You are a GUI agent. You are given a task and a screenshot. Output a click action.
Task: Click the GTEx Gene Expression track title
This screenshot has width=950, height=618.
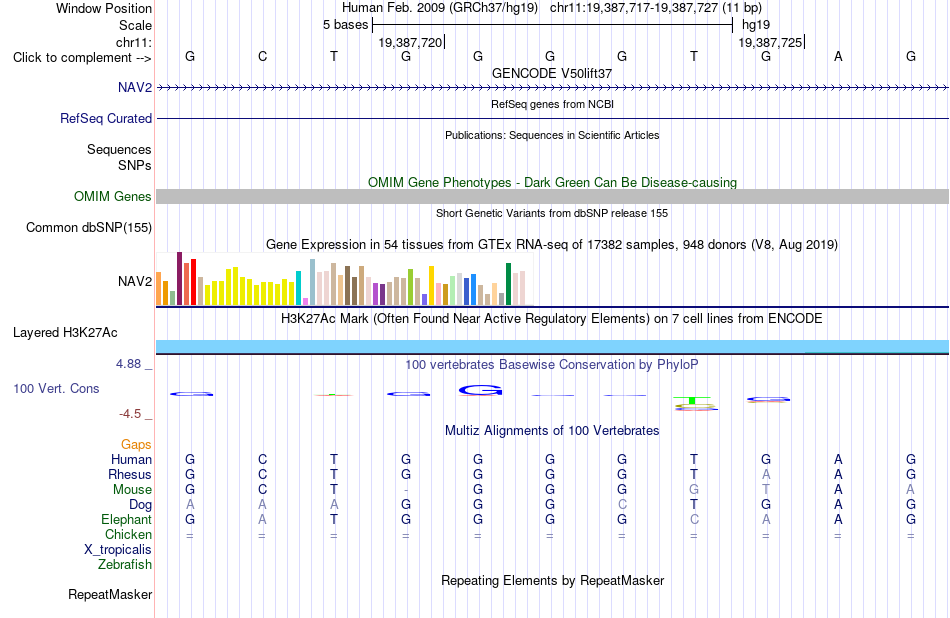pos(552,245)
